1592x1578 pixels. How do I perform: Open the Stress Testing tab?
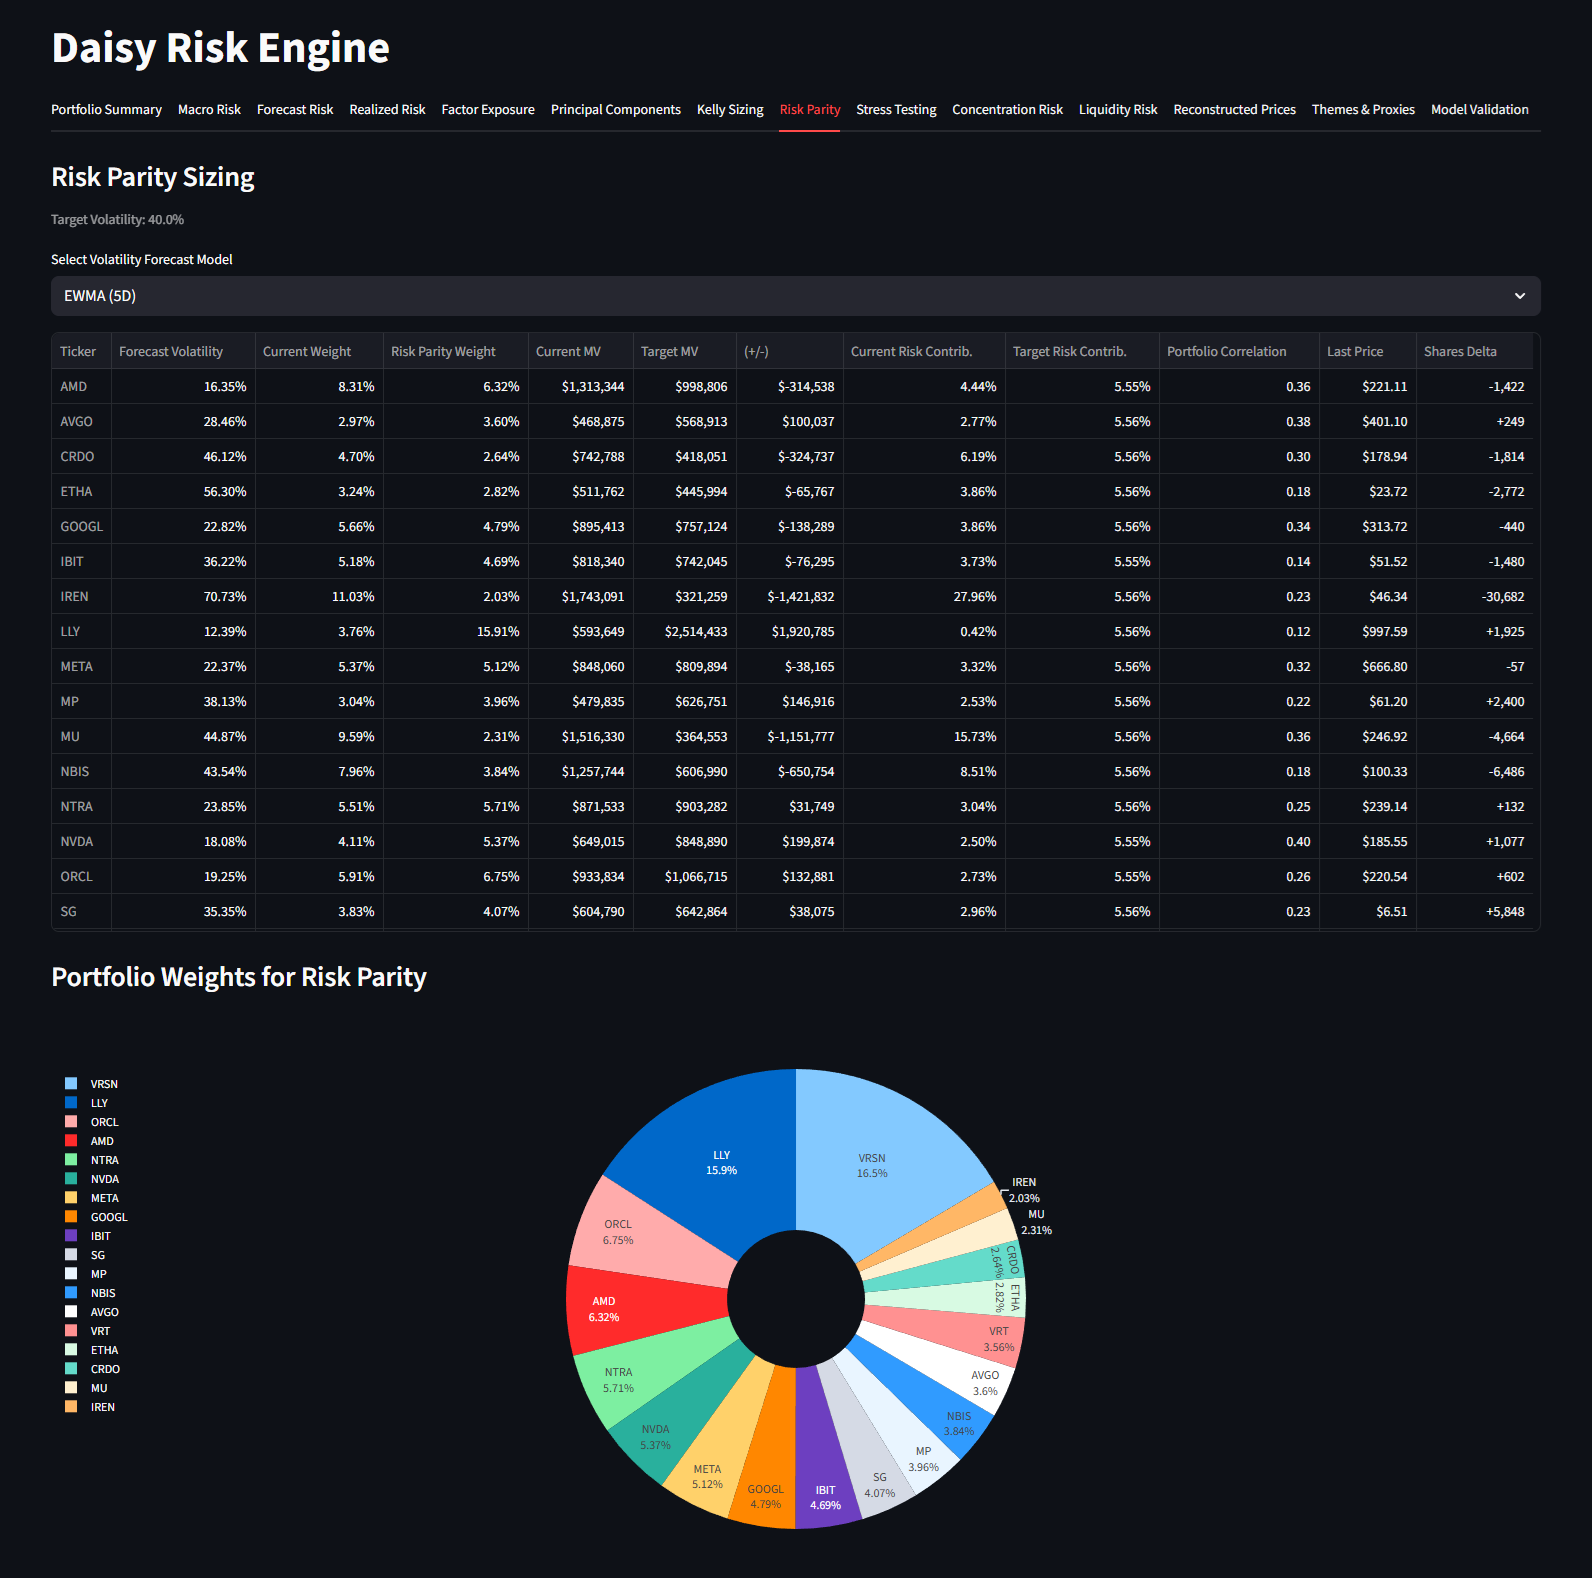click(x=896, y=110)
